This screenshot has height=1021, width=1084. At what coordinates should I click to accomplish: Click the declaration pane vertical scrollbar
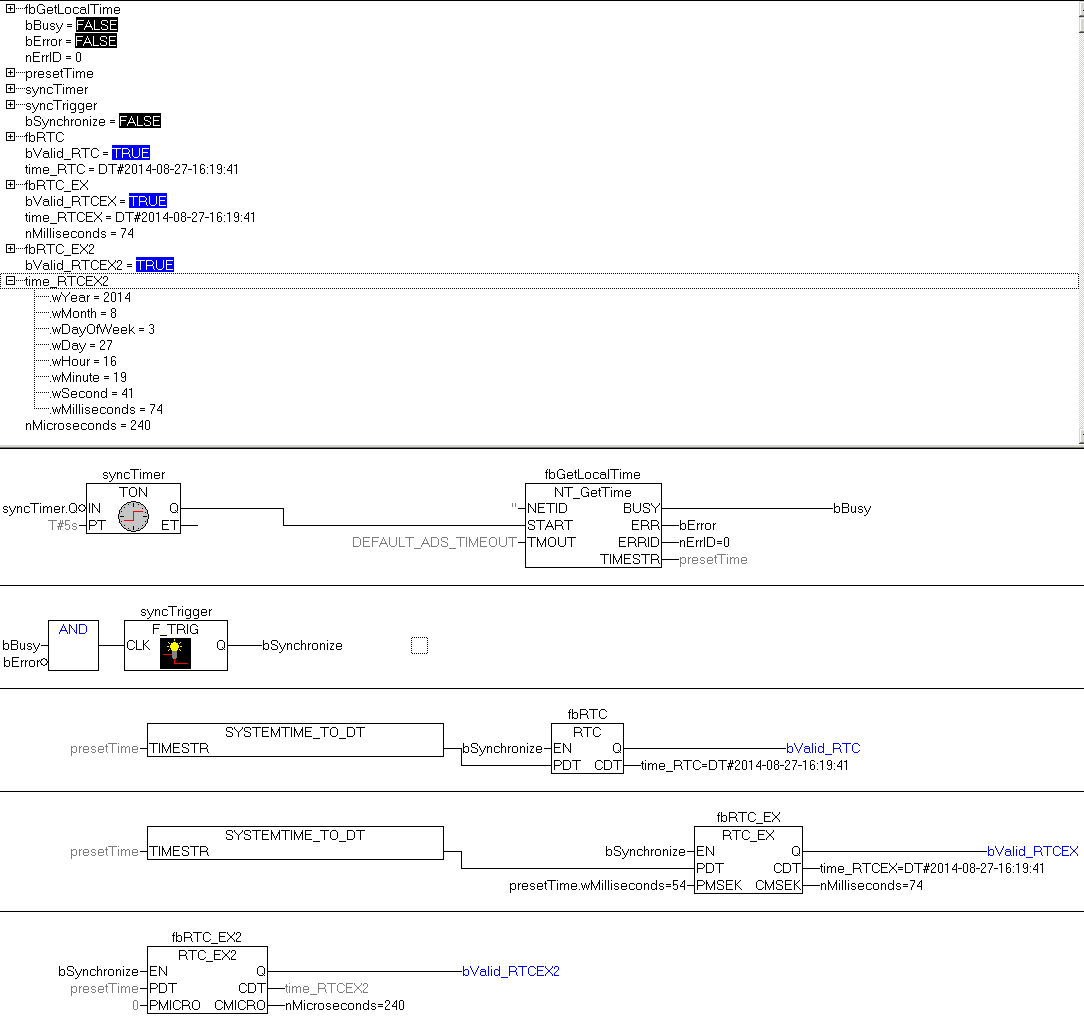pos(1081,223)
